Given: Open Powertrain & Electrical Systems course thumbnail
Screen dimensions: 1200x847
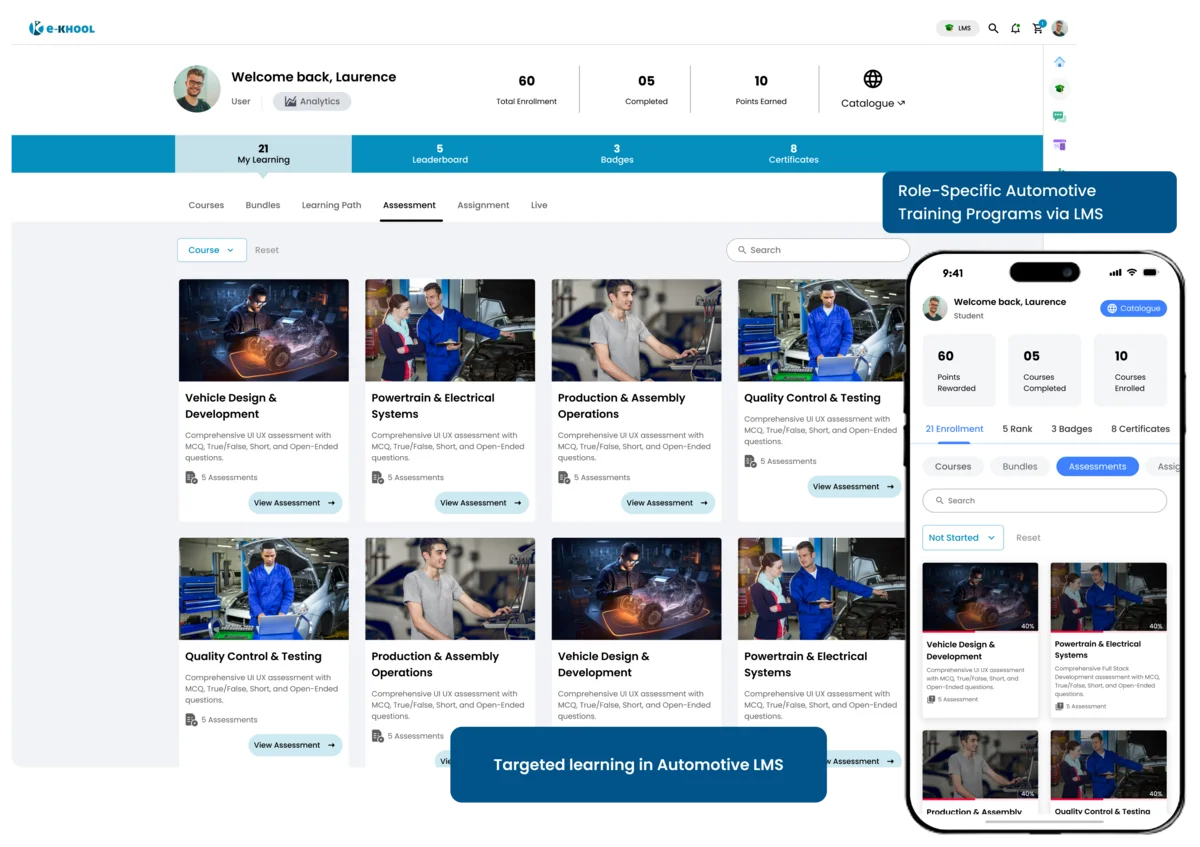Looking at the screenshot, I should (x=450, y=330).
